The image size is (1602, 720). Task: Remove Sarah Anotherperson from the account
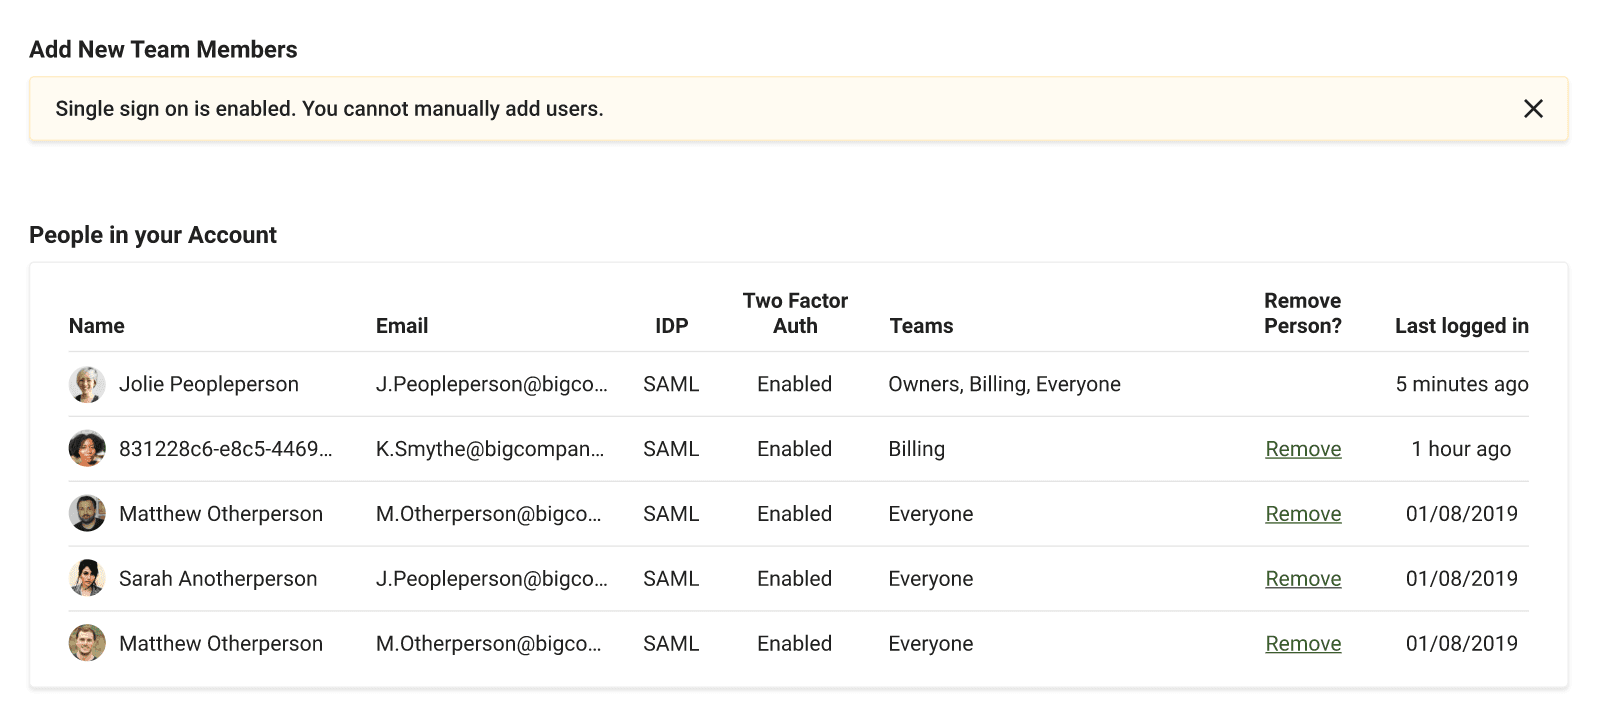tap(1302, 579)
